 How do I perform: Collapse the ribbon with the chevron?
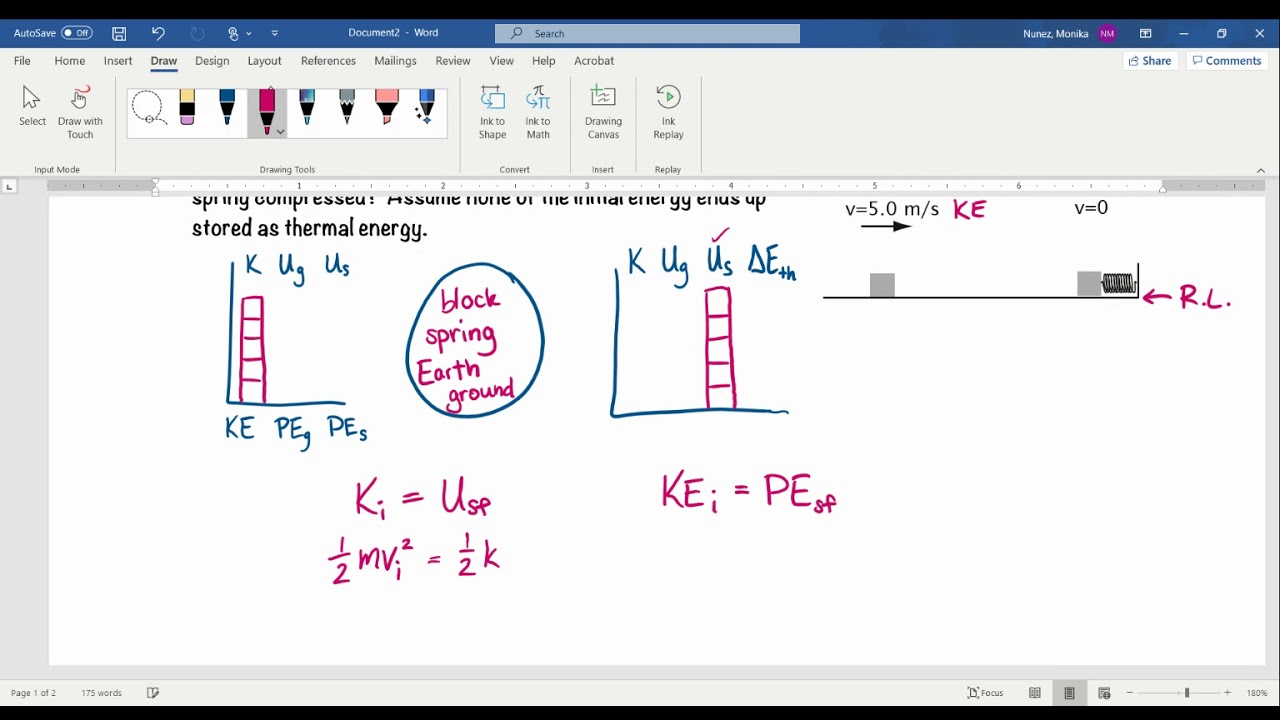1261,170
